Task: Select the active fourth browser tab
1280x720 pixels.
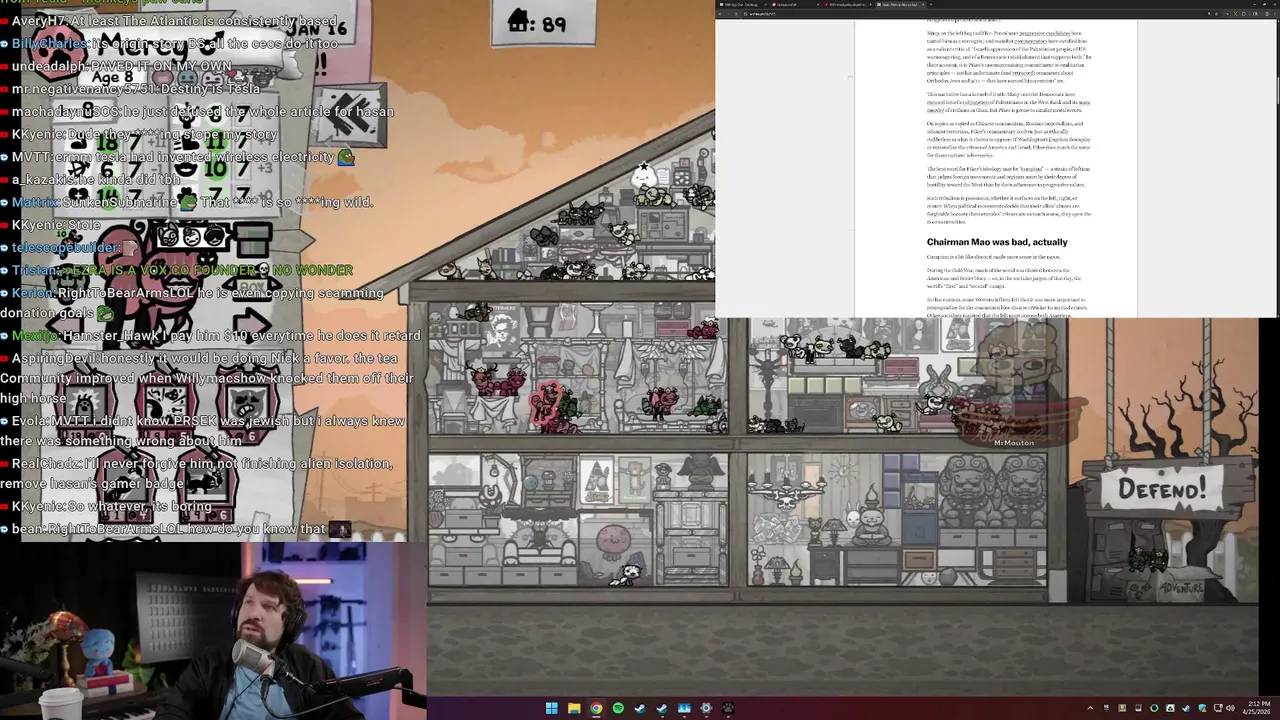Action: point(900,4)
